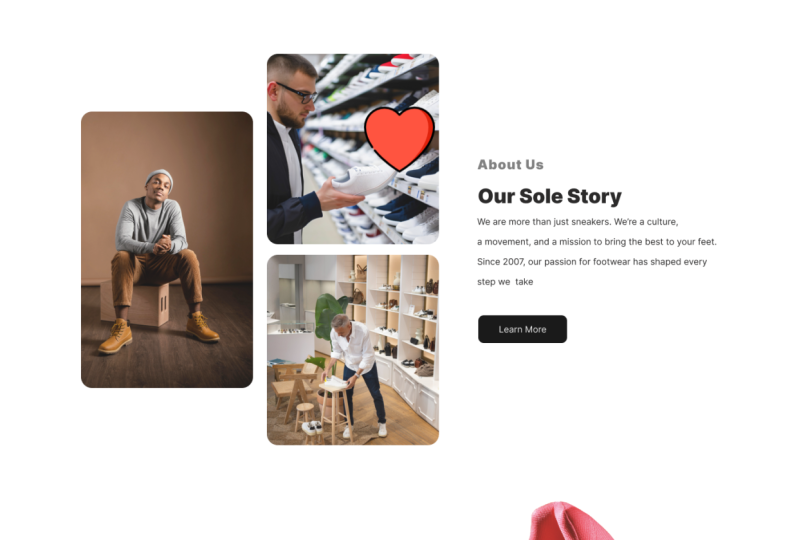Click the paragraph line mentioning Since 2007
The width and height of the screenshot is (799, 540).
(592, 262)
